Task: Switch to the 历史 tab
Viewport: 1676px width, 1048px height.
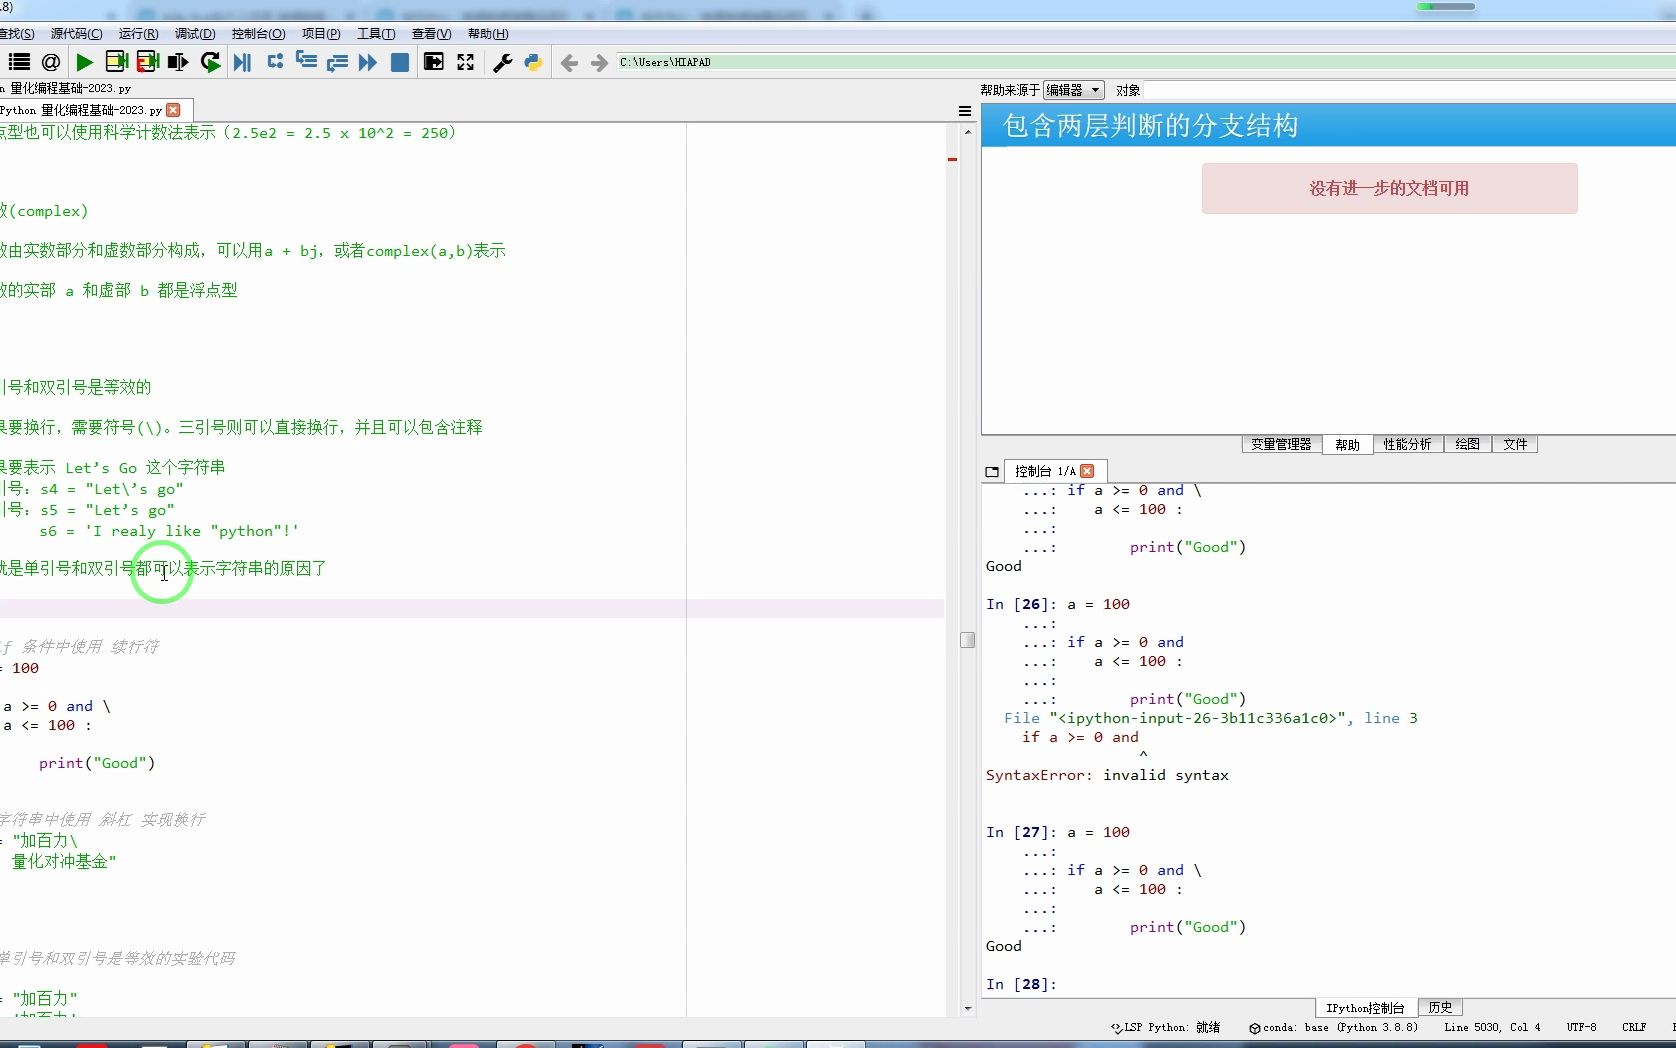Action: click(x=1441, y=1008)
